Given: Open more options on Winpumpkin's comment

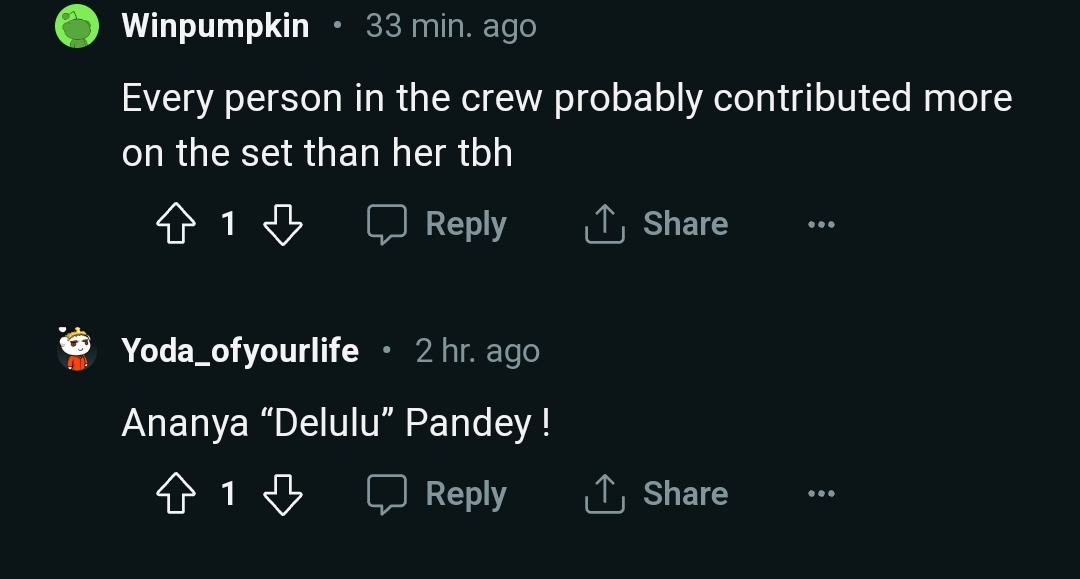Looking at the screenshot, I should click(821, 225).
